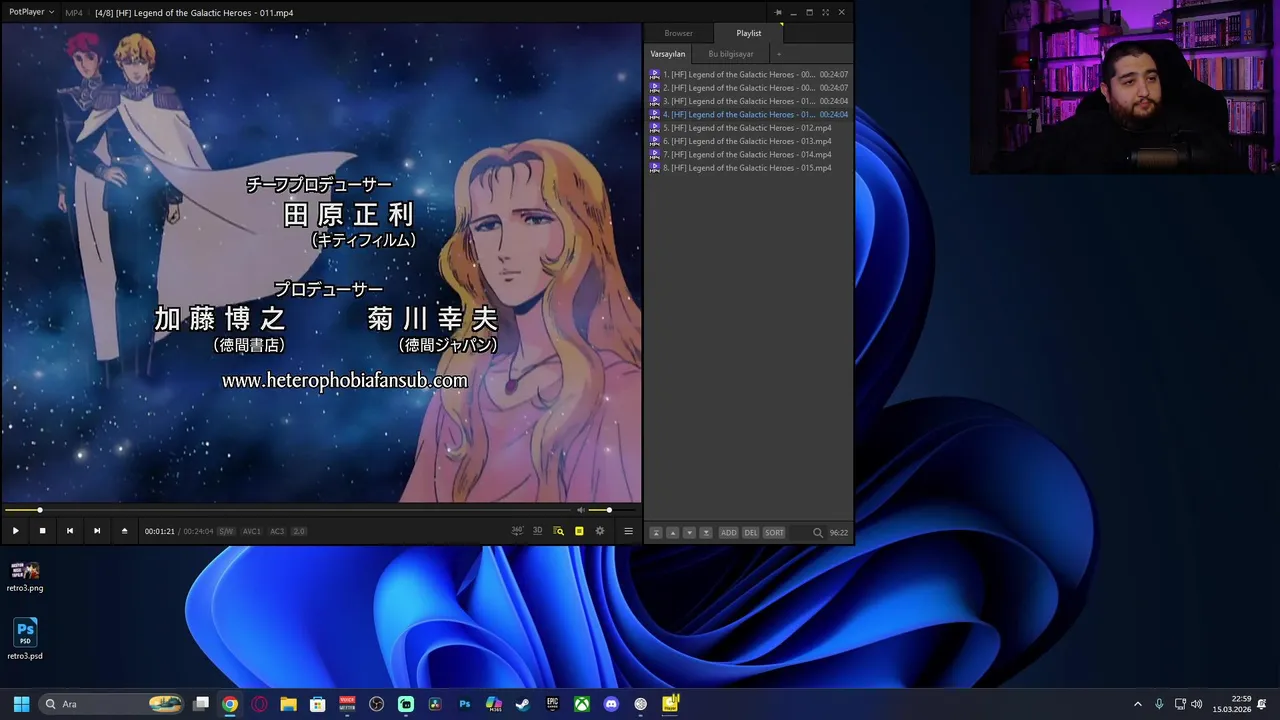The width and height of the screenshot is (1280, 720).
Task: Open the chapter/bookmark search icon
Action: click(x=558, y=531)
